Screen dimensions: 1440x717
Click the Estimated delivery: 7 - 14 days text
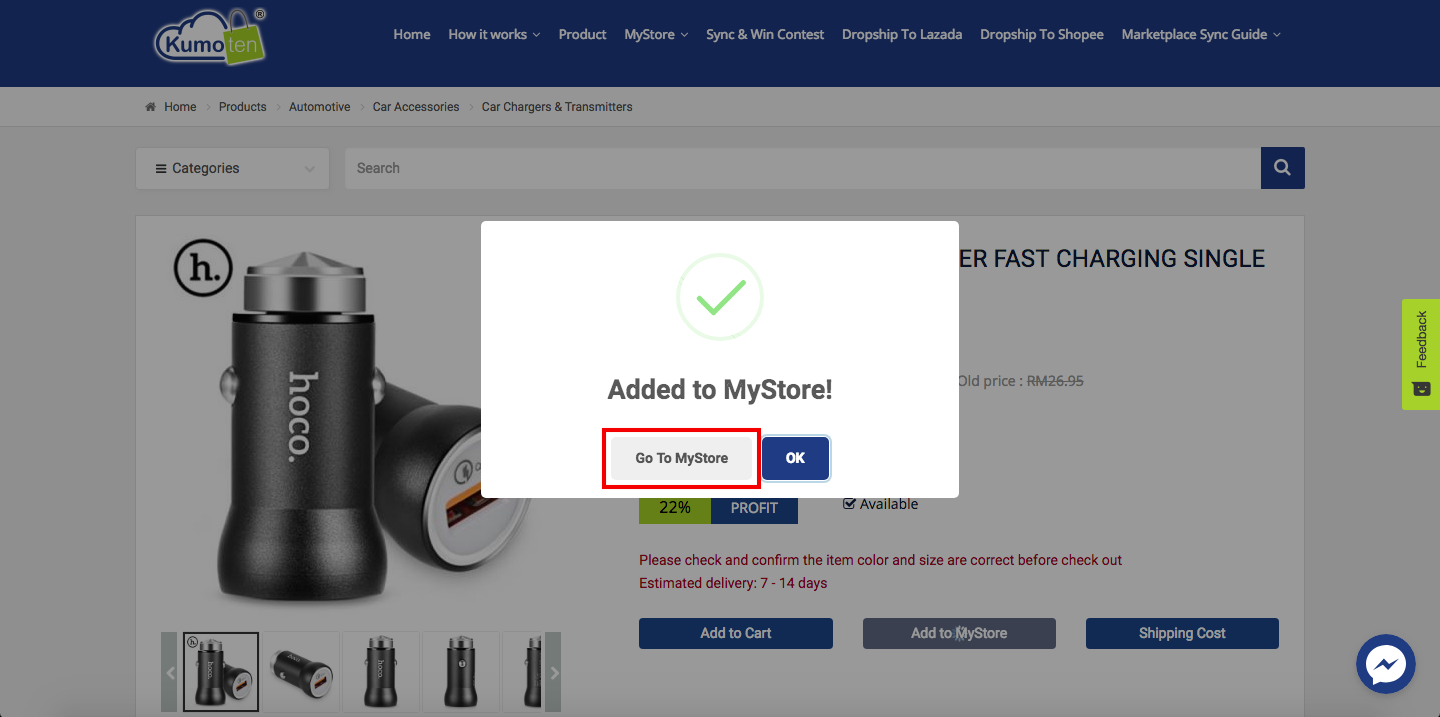733,583
